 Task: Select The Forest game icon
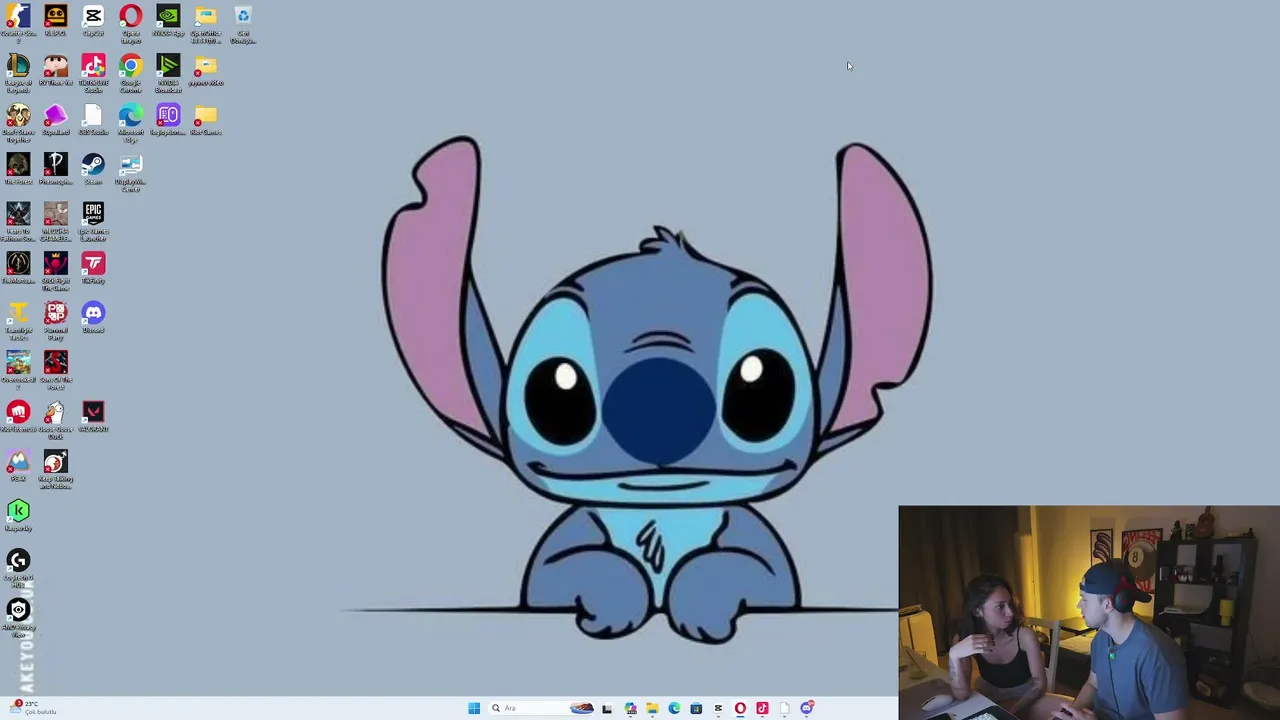click(18, 170)
